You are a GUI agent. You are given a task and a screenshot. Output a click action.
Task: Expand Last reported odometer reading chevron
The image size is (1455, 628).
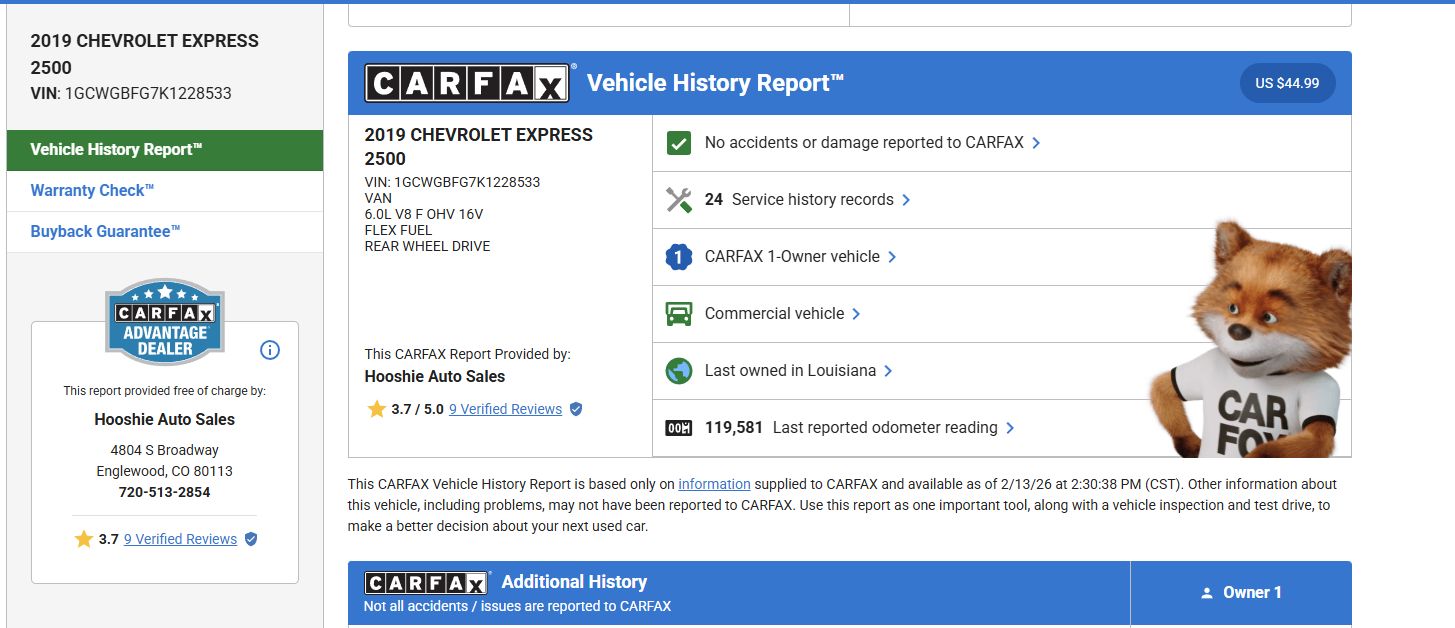tap(1010, 428)
